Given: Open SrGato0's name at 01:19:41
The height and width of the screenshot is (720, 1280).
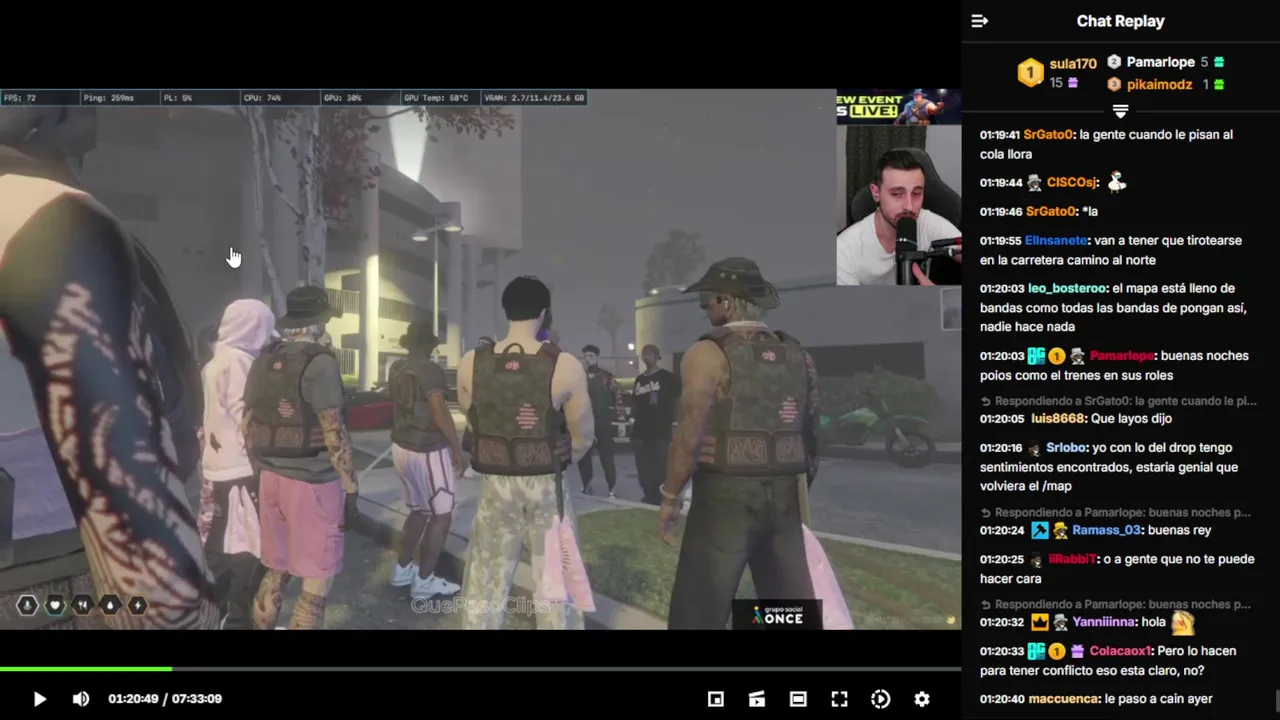Looking at the screenshot, I should coord(1050,135).
